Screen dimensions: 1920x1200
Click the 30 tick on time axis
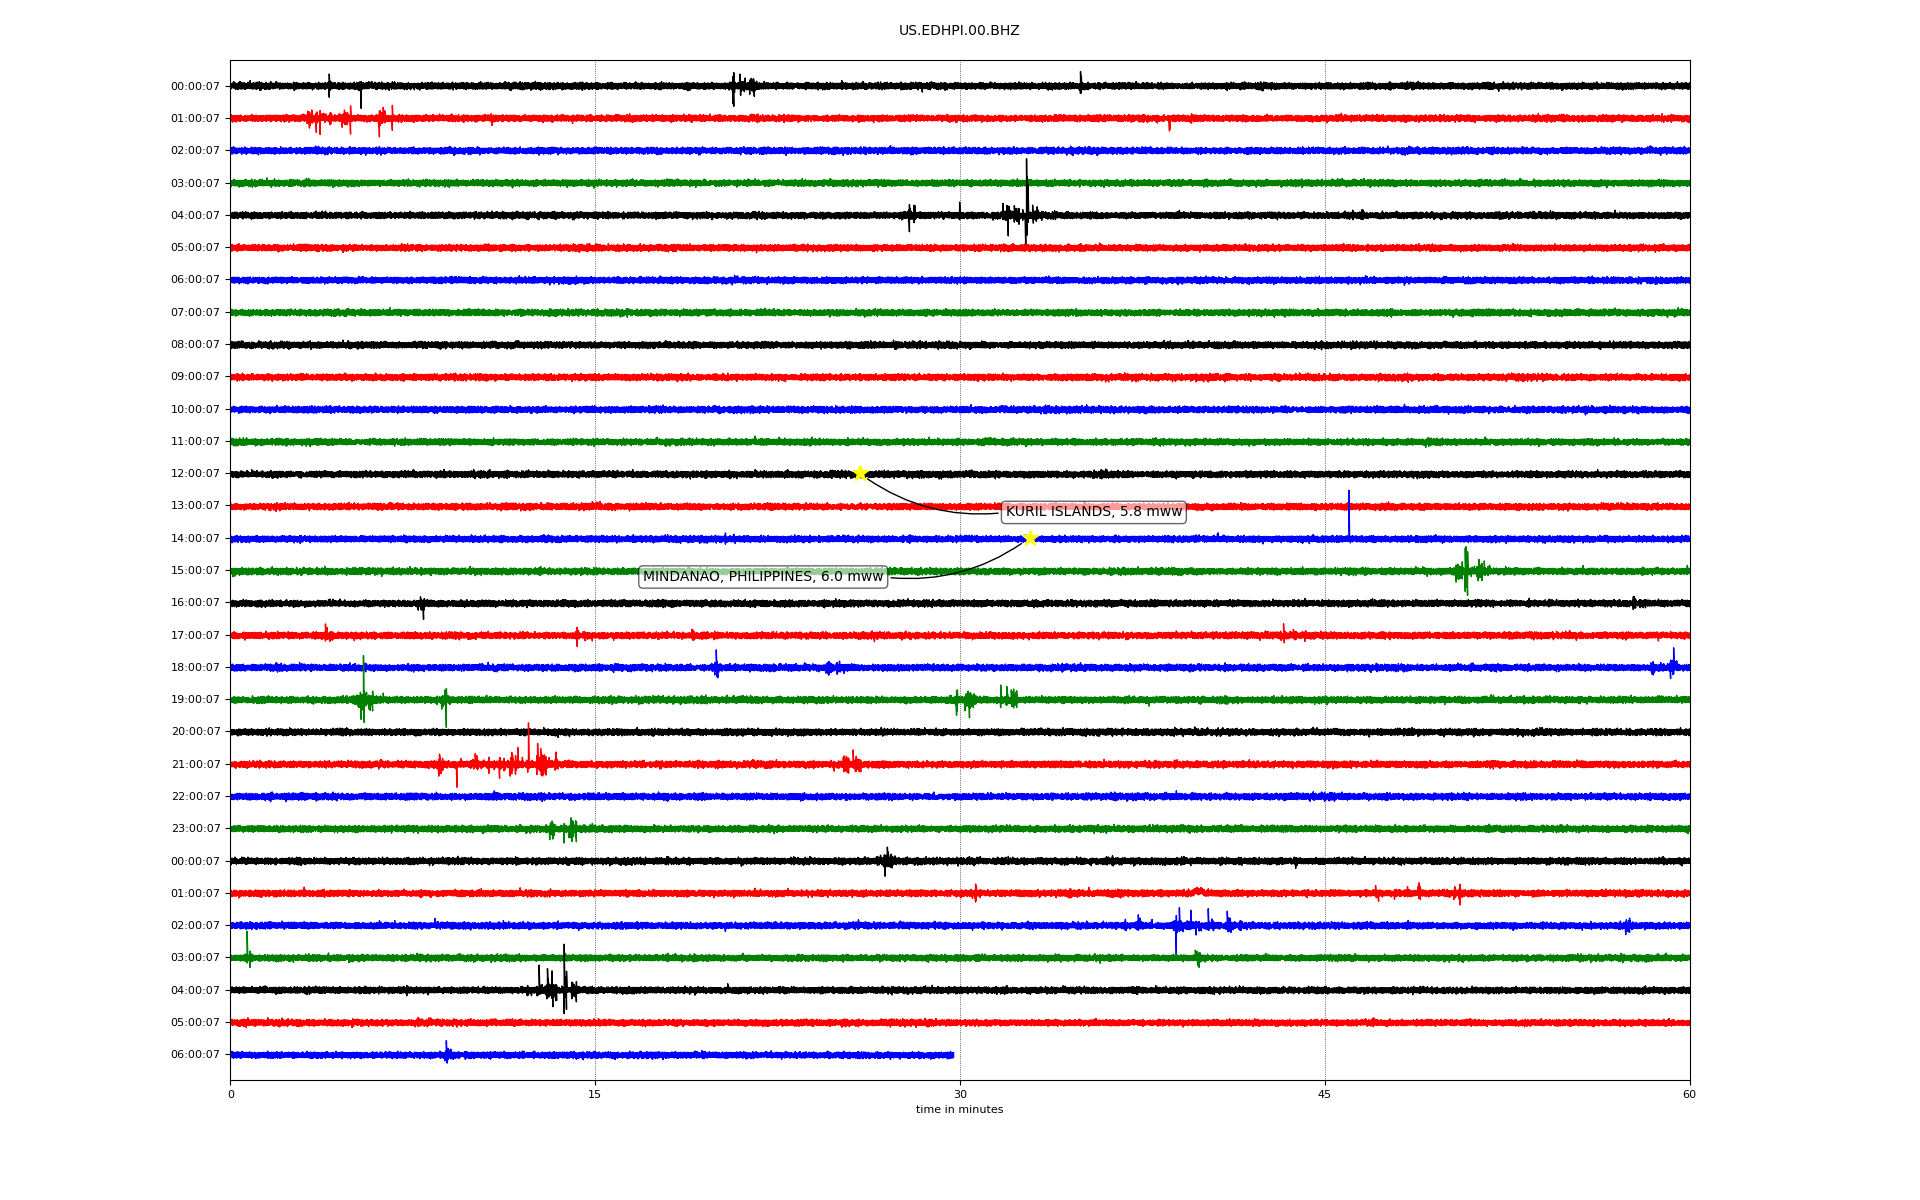point(960,1094)
